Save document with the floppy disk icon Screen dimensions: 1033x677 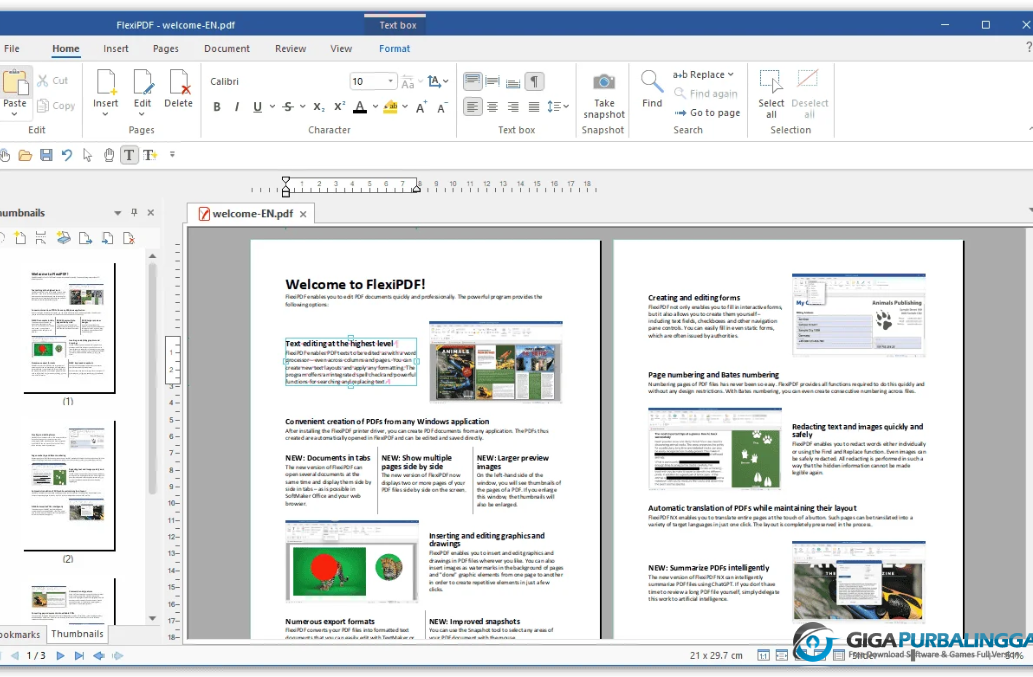pyautogui.click(x=46, y=155)
